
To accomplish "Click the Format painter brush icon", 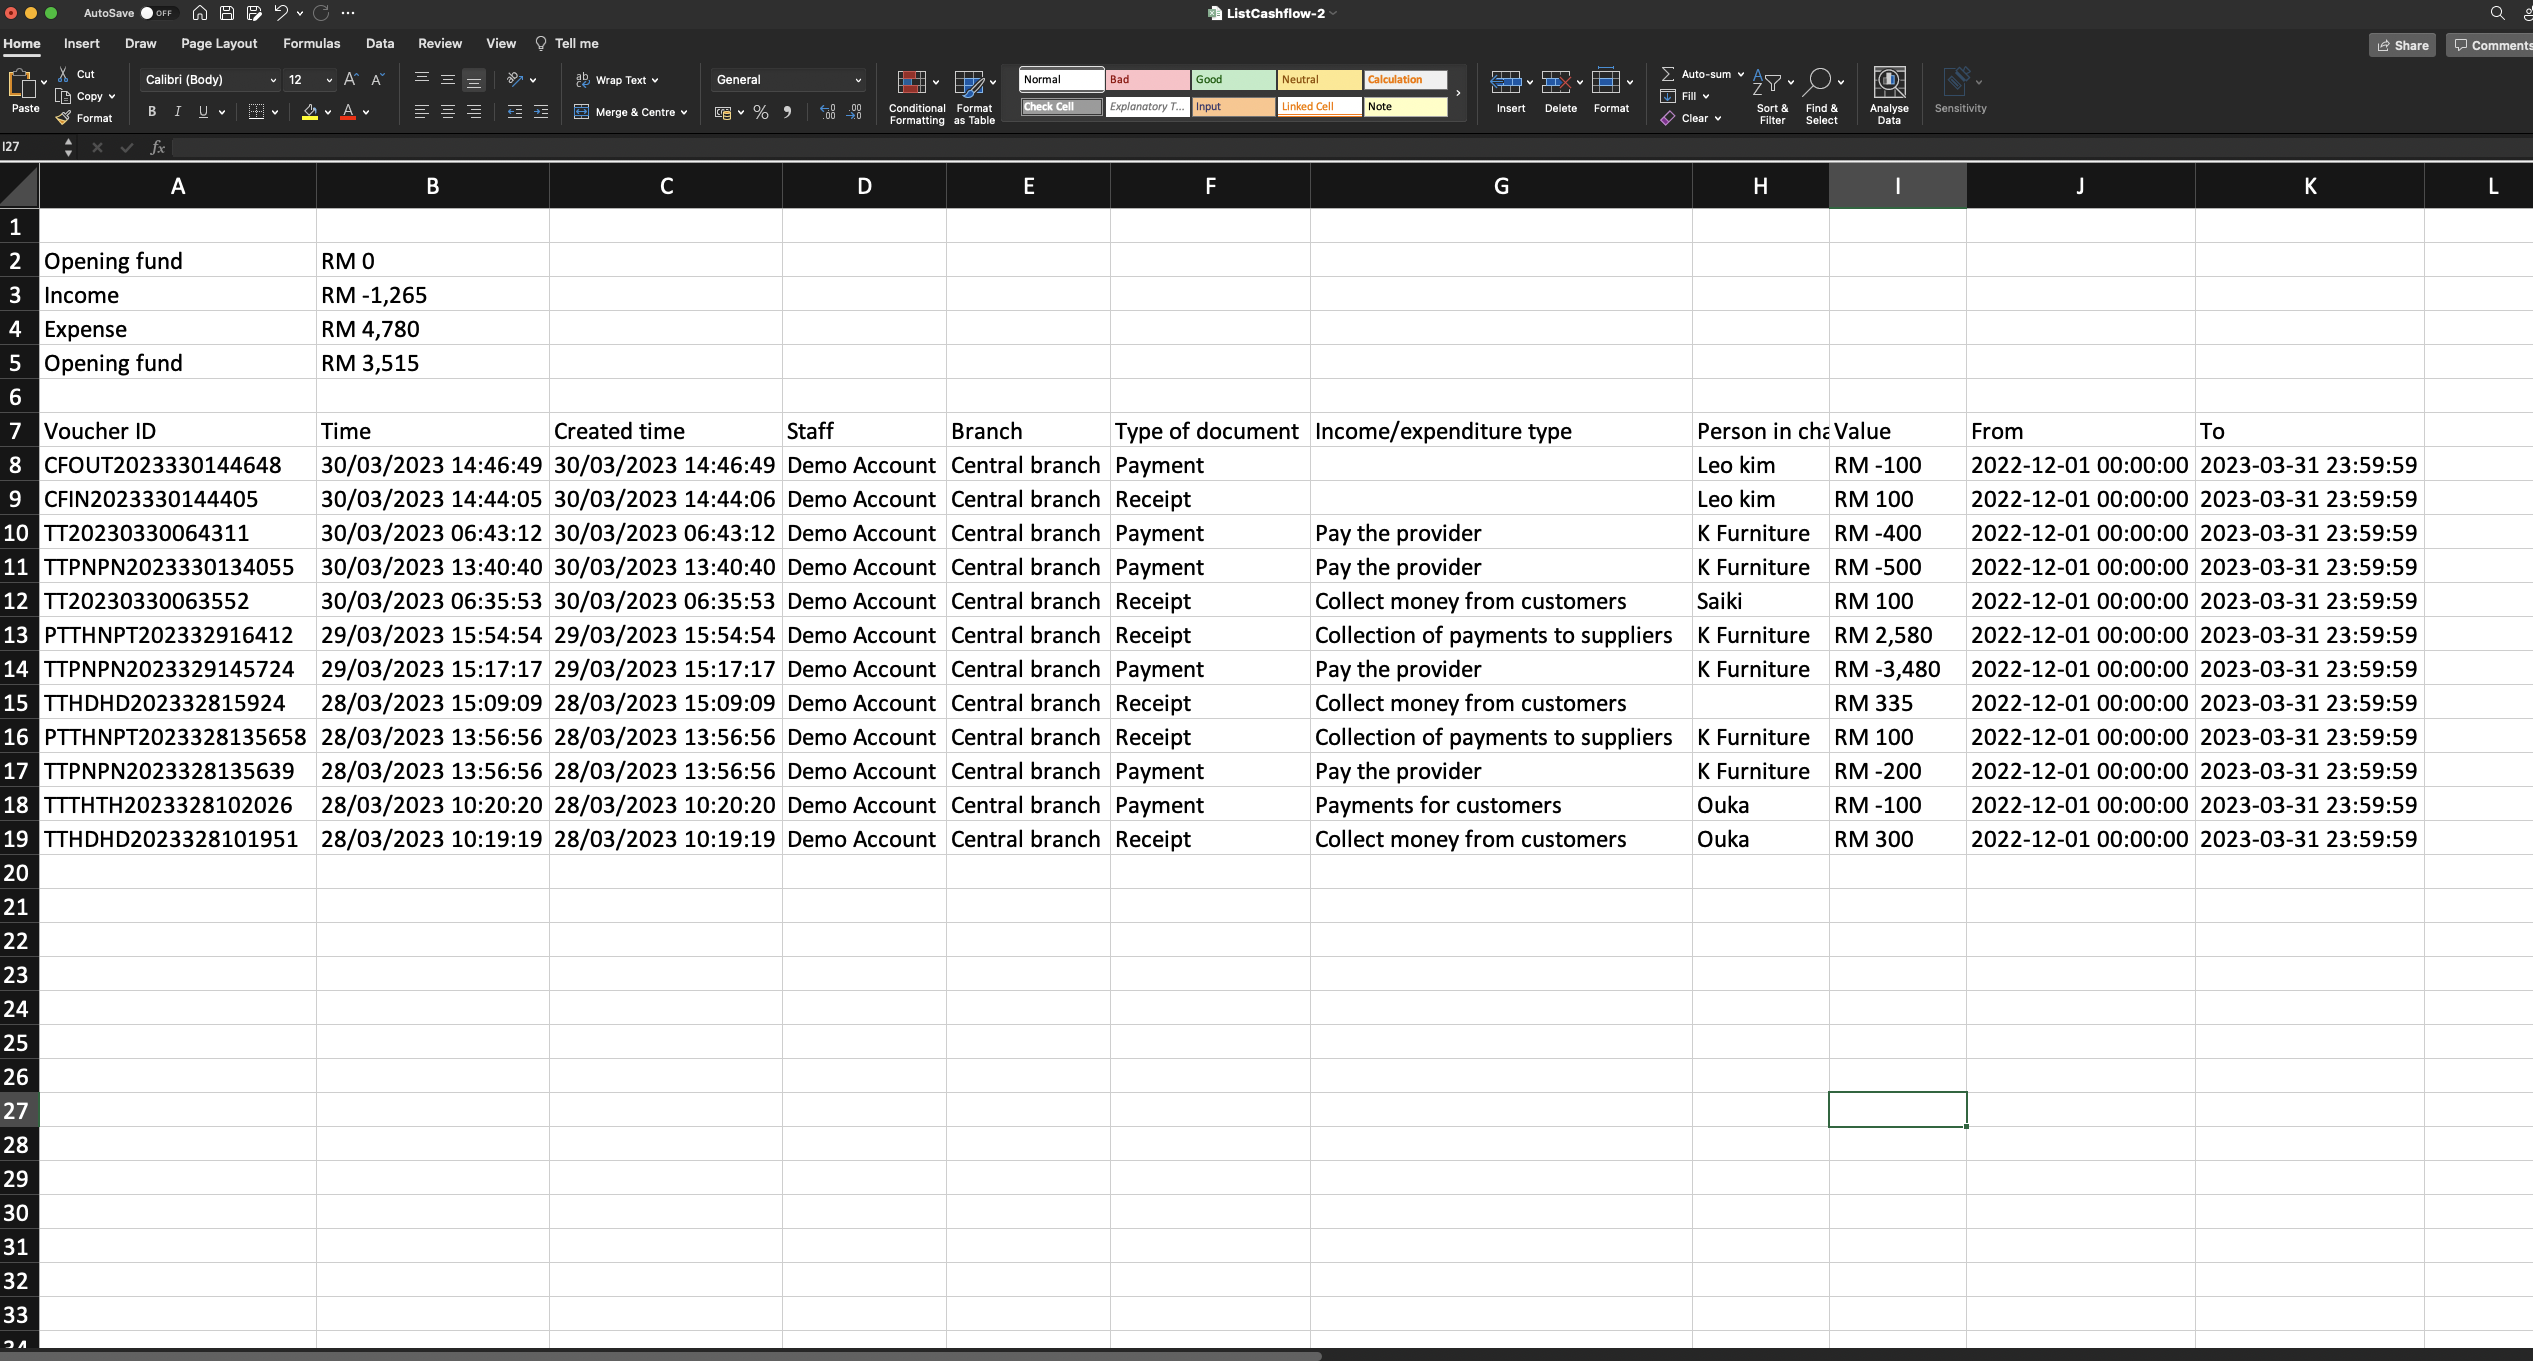I will 64,118.
